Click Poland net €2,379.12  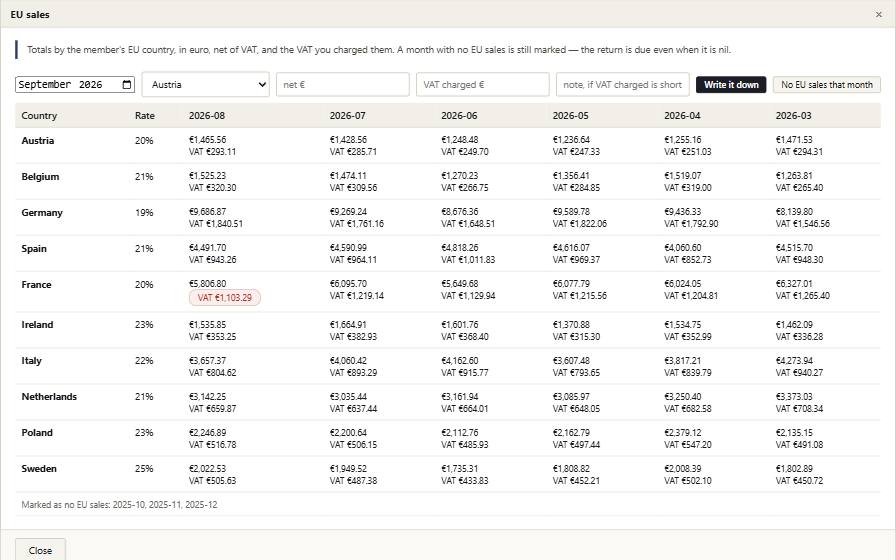point(682,433)
